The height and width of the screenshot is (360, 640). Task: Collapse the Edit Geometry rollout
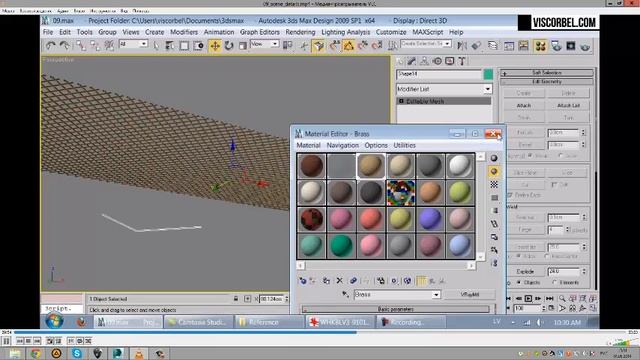click(547, 82)
